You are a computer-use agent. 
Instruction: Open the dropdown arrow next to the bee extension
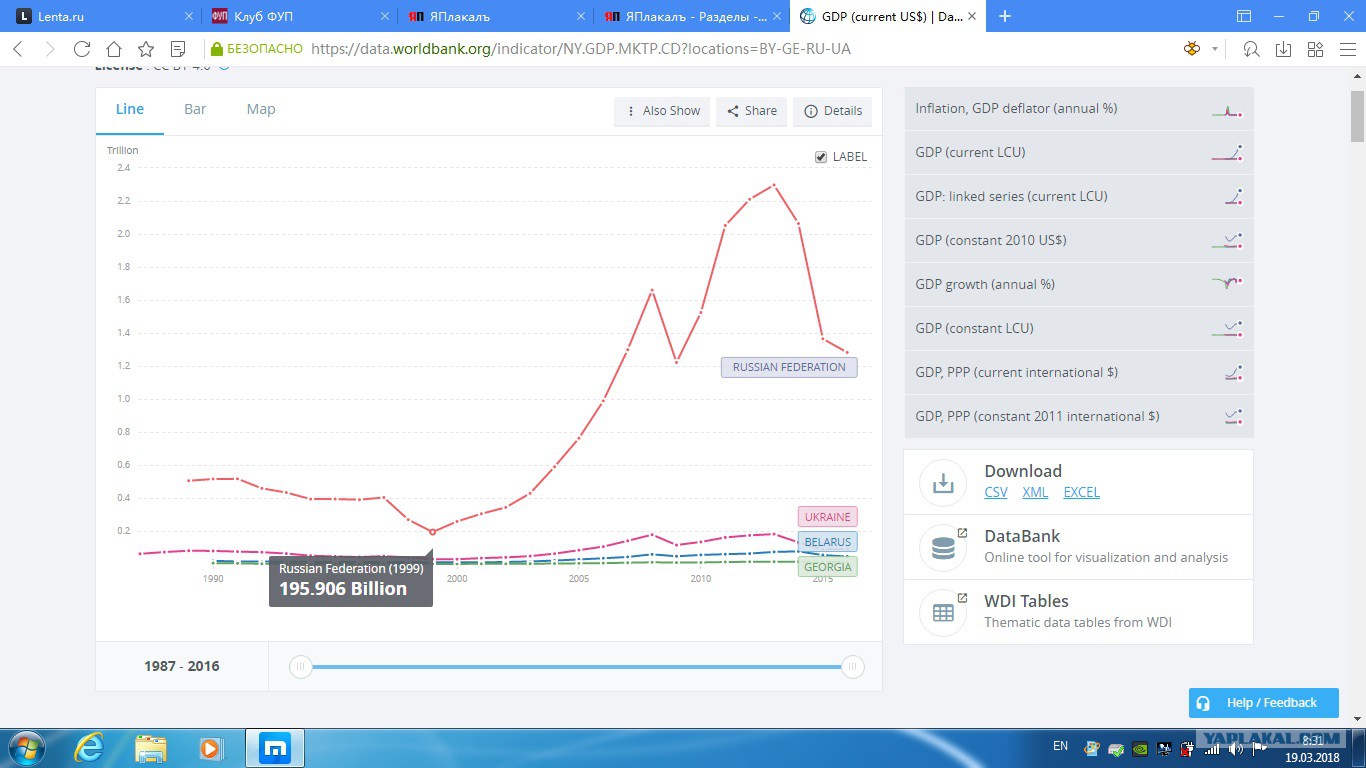click(1215, 49)
